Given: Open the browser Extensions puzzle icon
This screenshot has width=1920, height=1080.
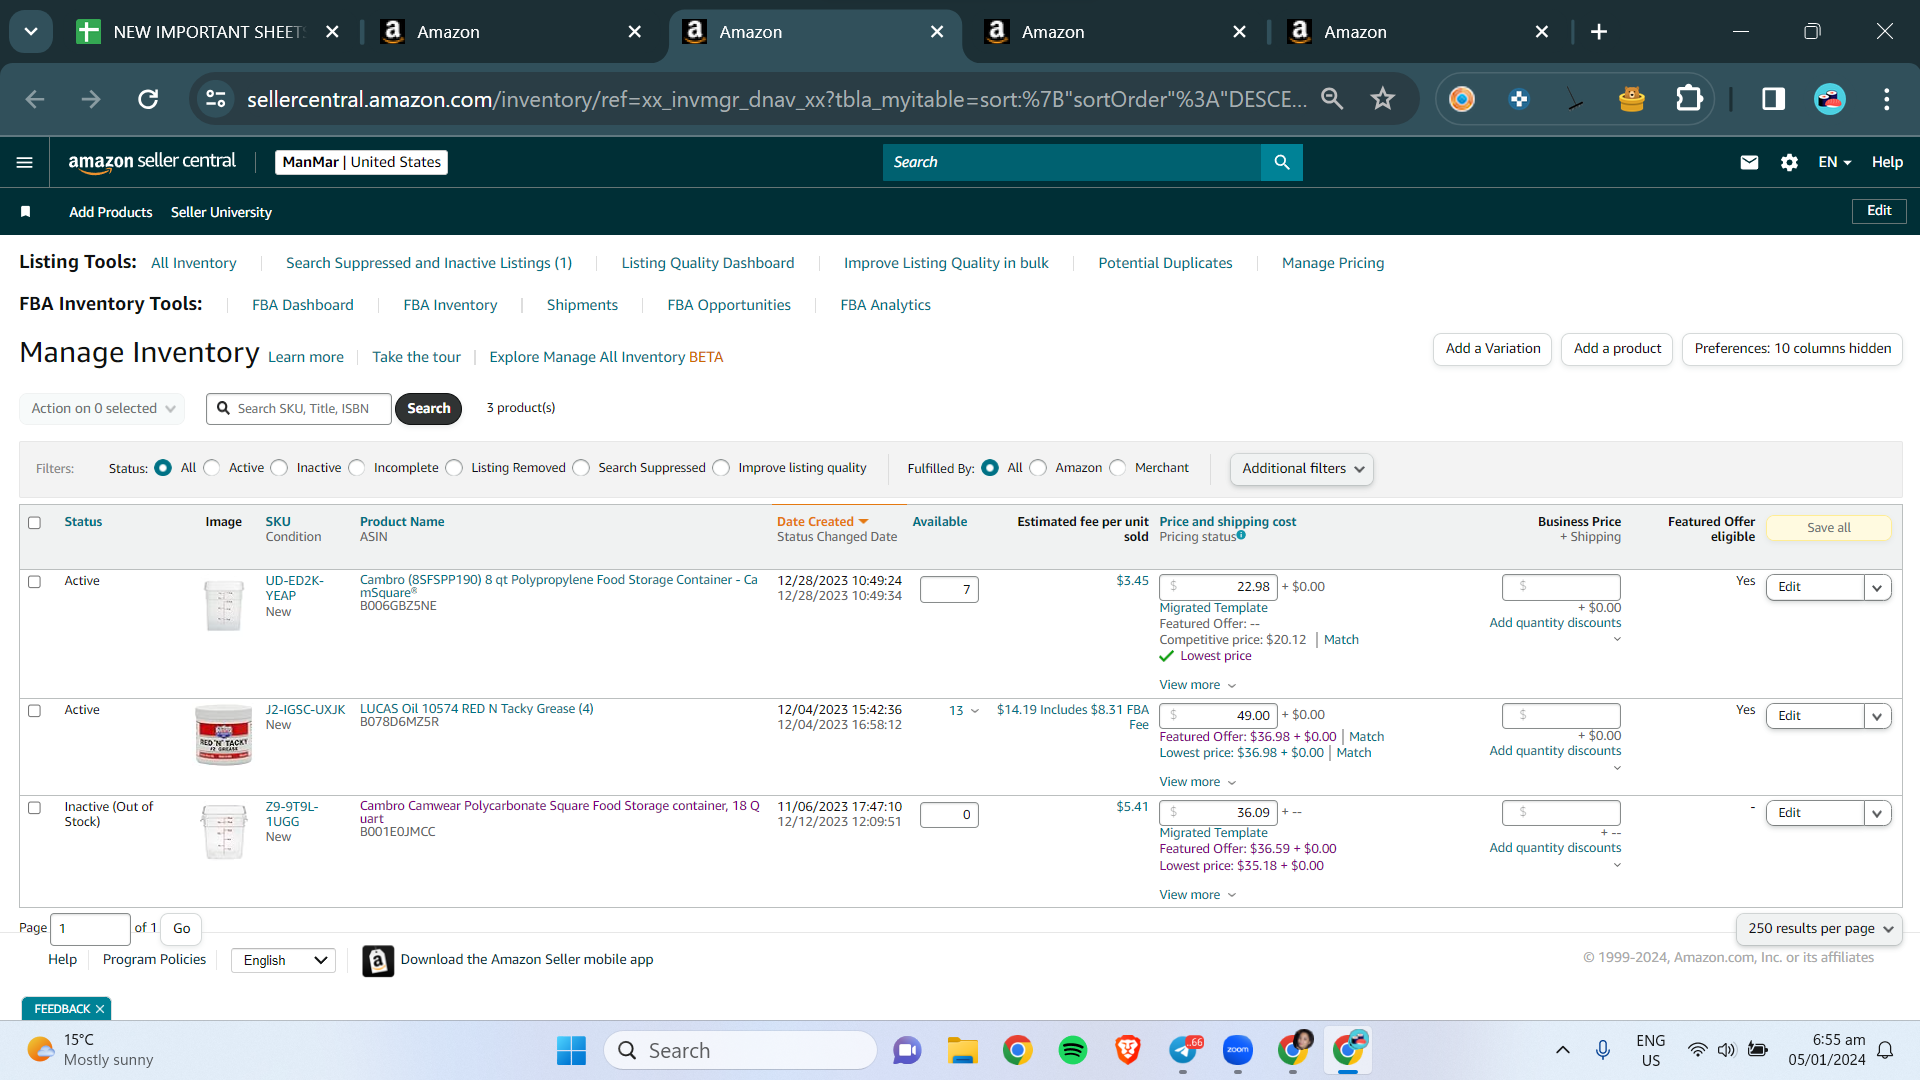Looking at the screenshot, I should 1689,99.
